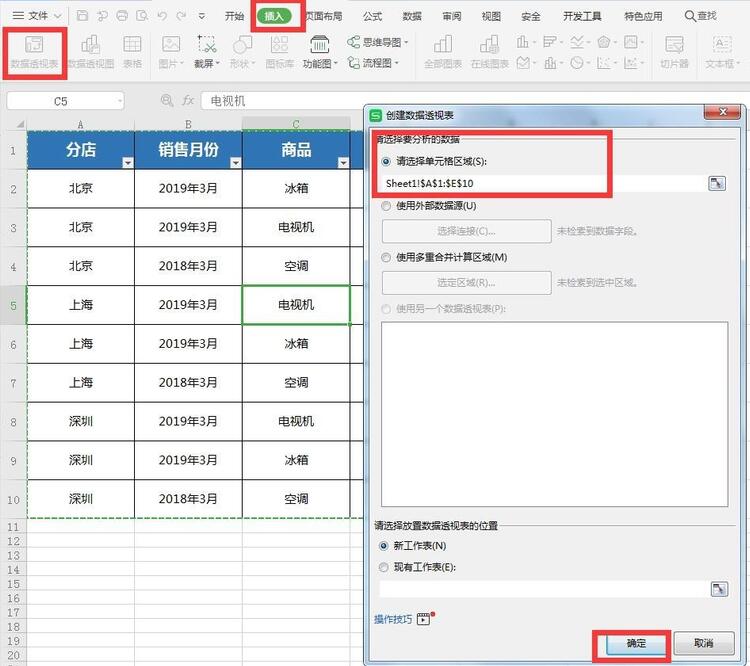750x666 pixels.
Task: Switch to the 插入 tab
Action: pos(274,16)
